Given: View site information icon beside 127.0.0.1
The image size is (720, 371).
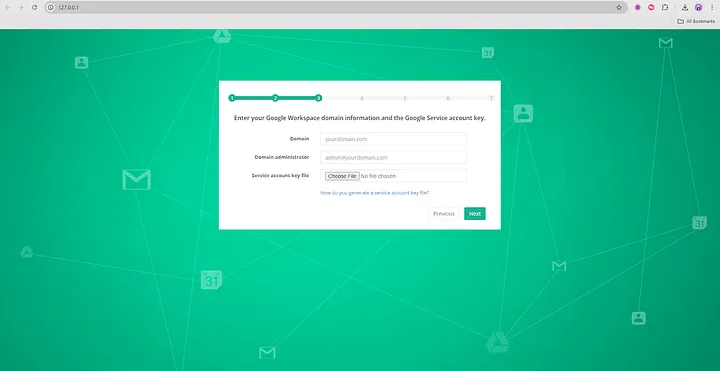Looking at the screenshot, I should click(x=51, y=7).
